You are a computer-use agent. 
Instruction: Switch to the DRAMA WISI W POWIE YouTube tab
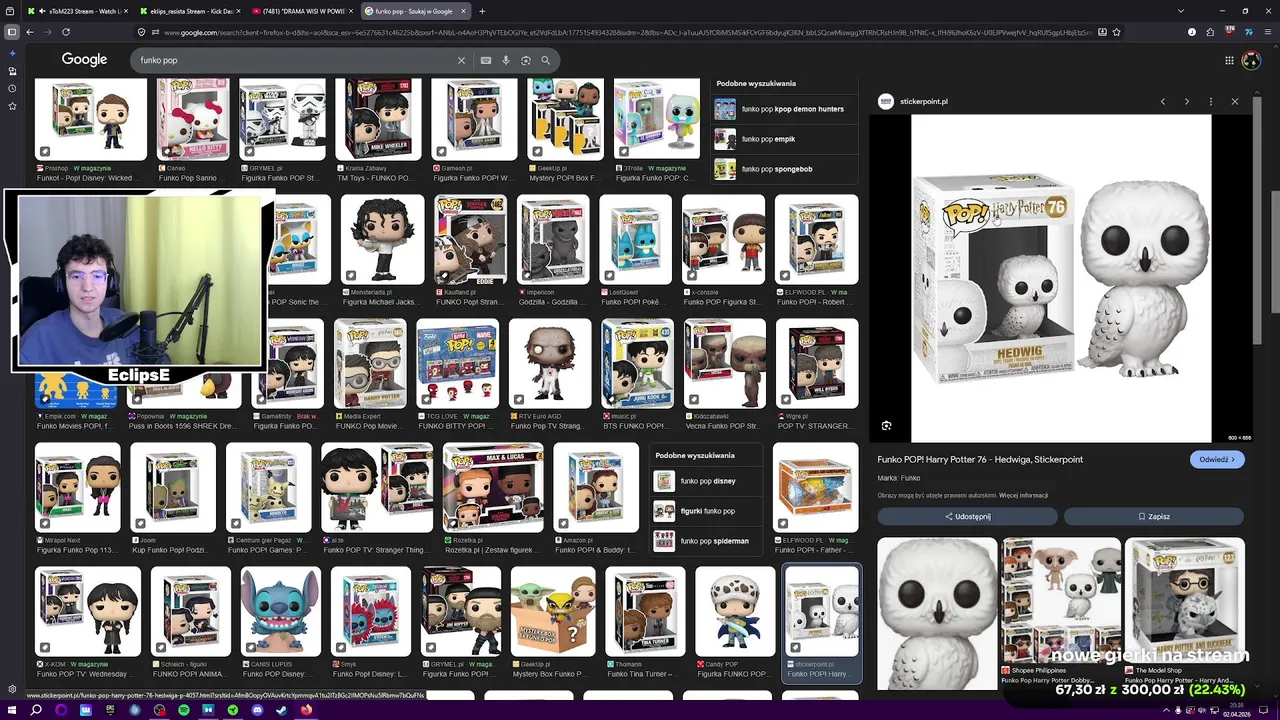click(x=303, y=11)
